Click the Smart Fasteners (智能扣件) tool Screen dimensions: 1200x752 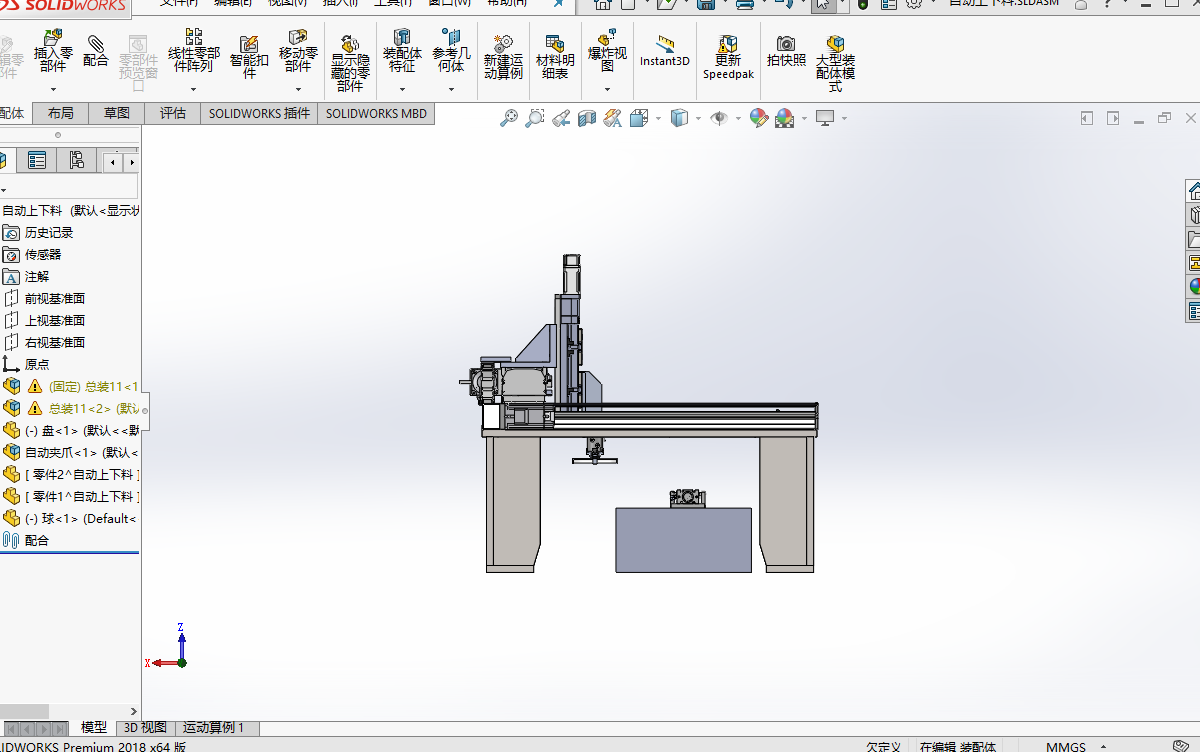pyautogui.click(x=249, y=55)
